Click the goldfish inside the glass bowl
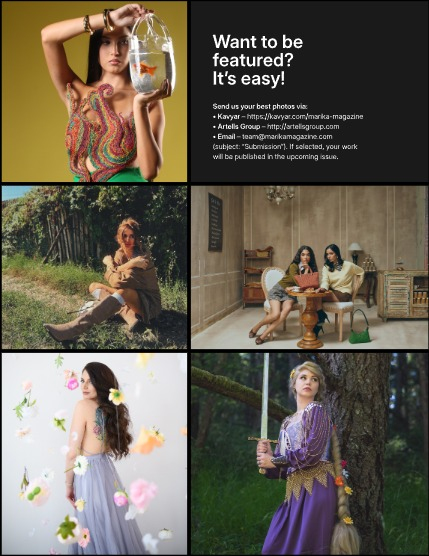The width and height of the screenshot is (429, 556). [x=147, y=68]
